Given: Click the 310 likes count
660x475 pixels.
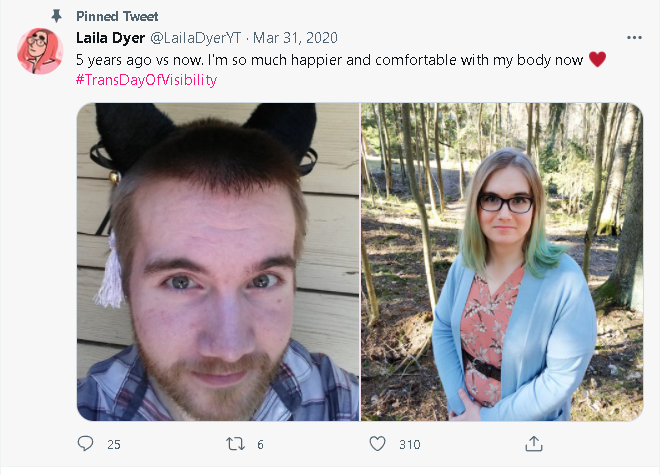Looking at the screenshot, I should point(410,445).
